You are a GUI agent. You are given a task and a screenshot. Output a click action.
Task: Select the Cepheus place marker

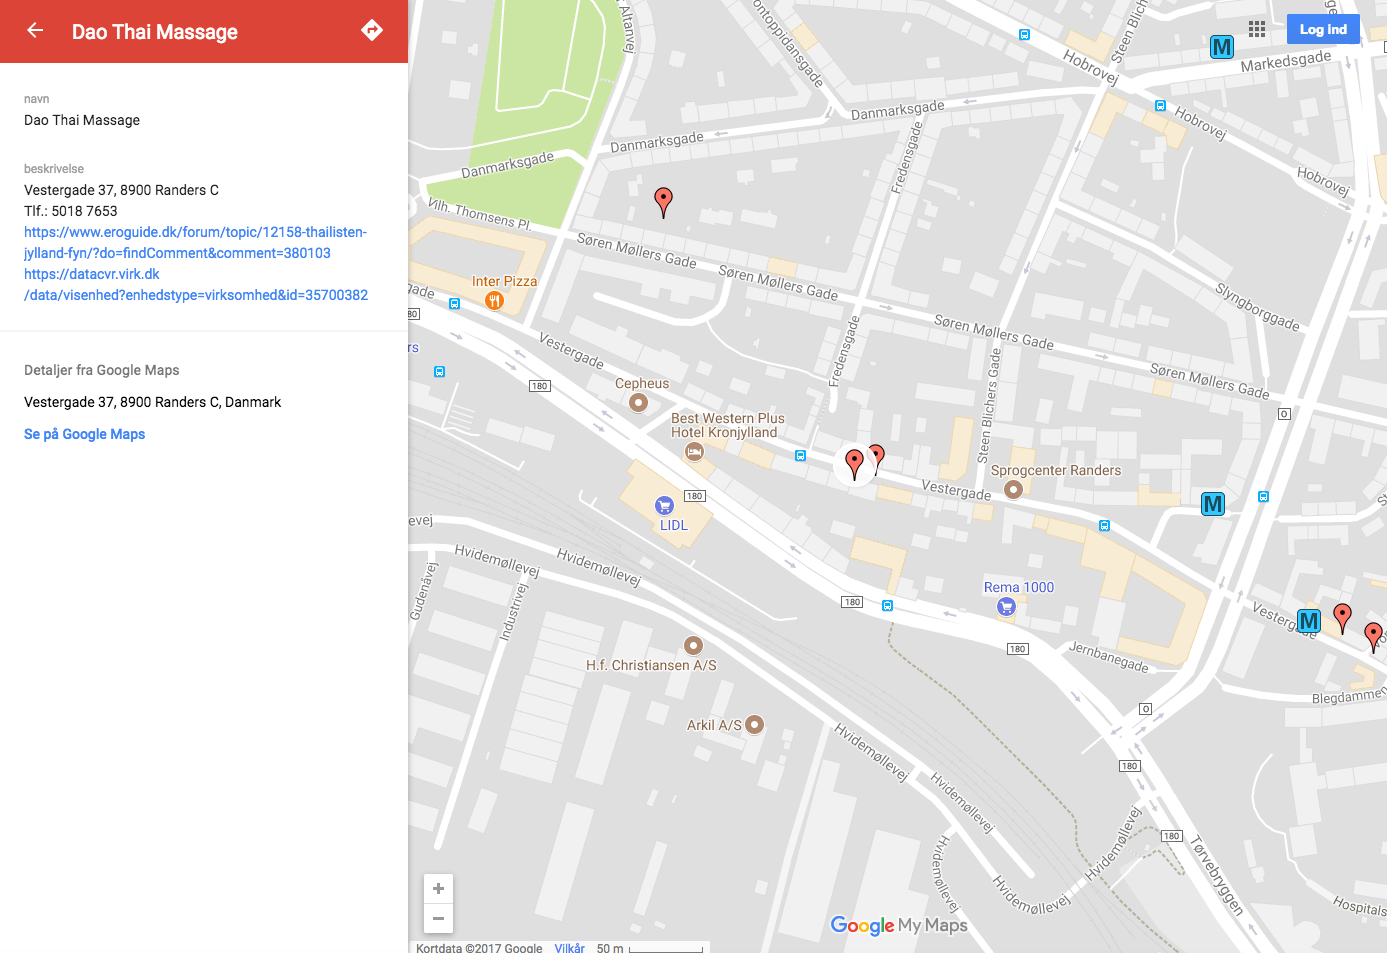pyautogui.click(x=638, y=402)
